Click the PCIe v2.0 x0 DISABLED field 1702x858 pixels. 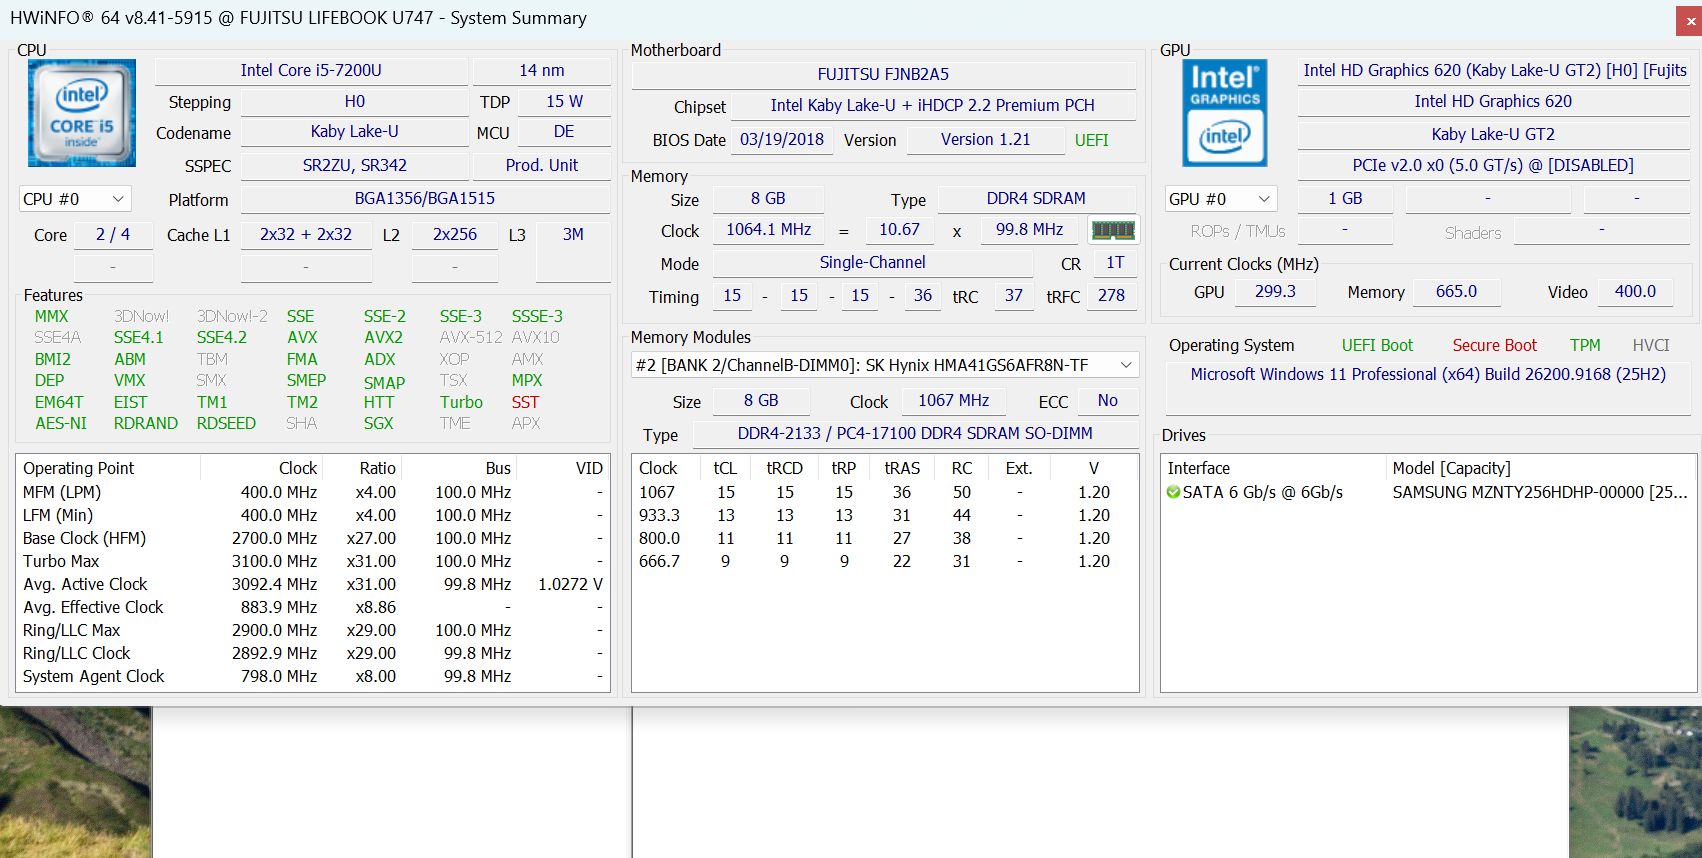pyautogui.click(x=1493, y=165)
